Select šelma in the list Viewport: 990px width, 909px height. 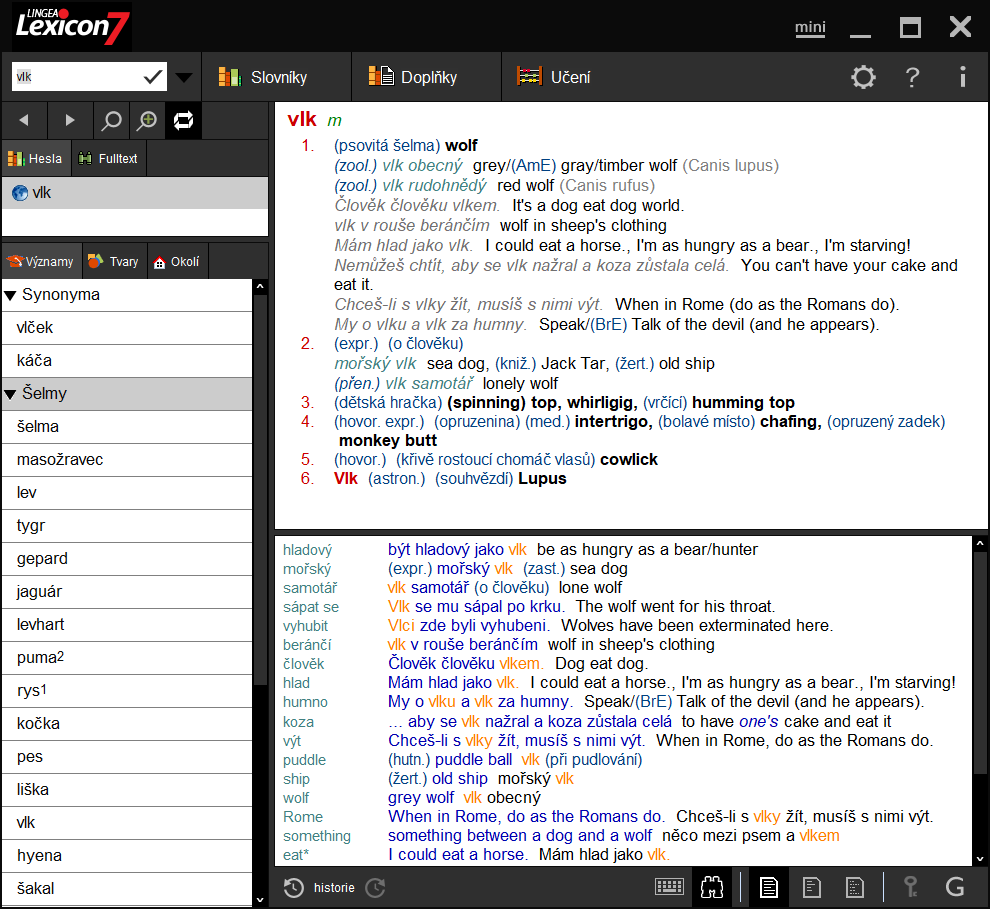(x=128, y=427)
